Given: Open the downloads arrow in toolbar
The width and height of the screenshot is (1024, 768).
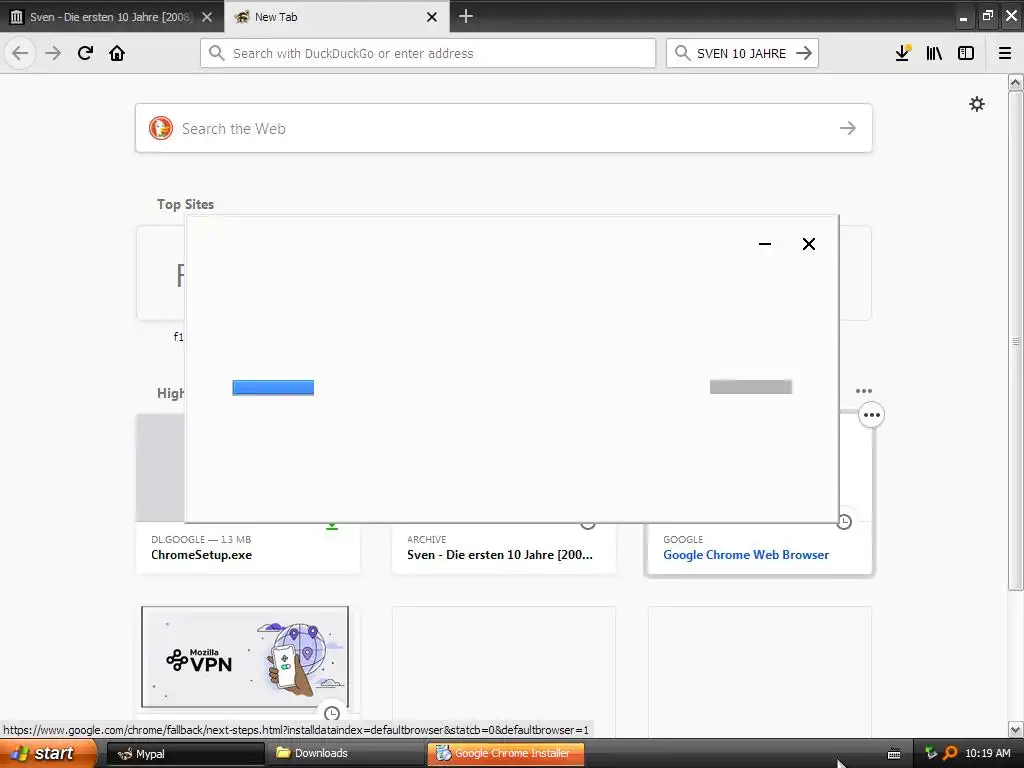Looking at the screenshot, I should point(903,53).
